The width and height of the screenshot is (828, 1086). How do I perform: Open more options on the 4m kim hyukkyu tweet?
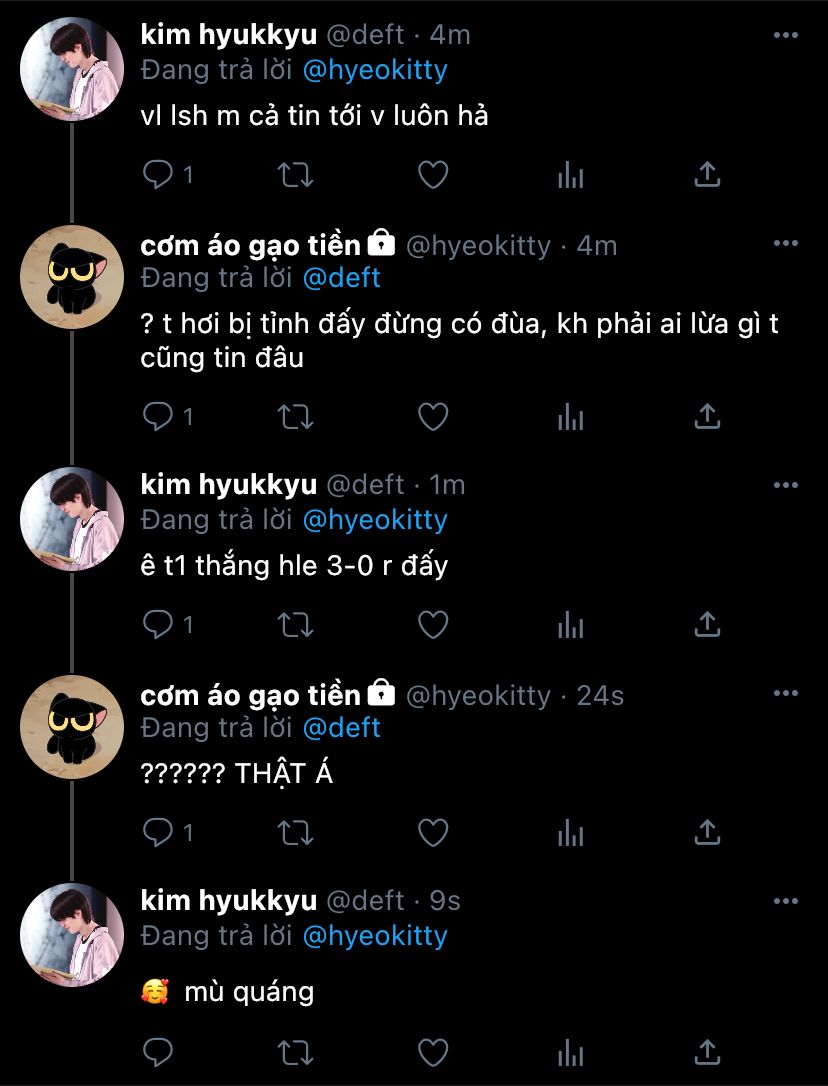(x=786, y=35)
